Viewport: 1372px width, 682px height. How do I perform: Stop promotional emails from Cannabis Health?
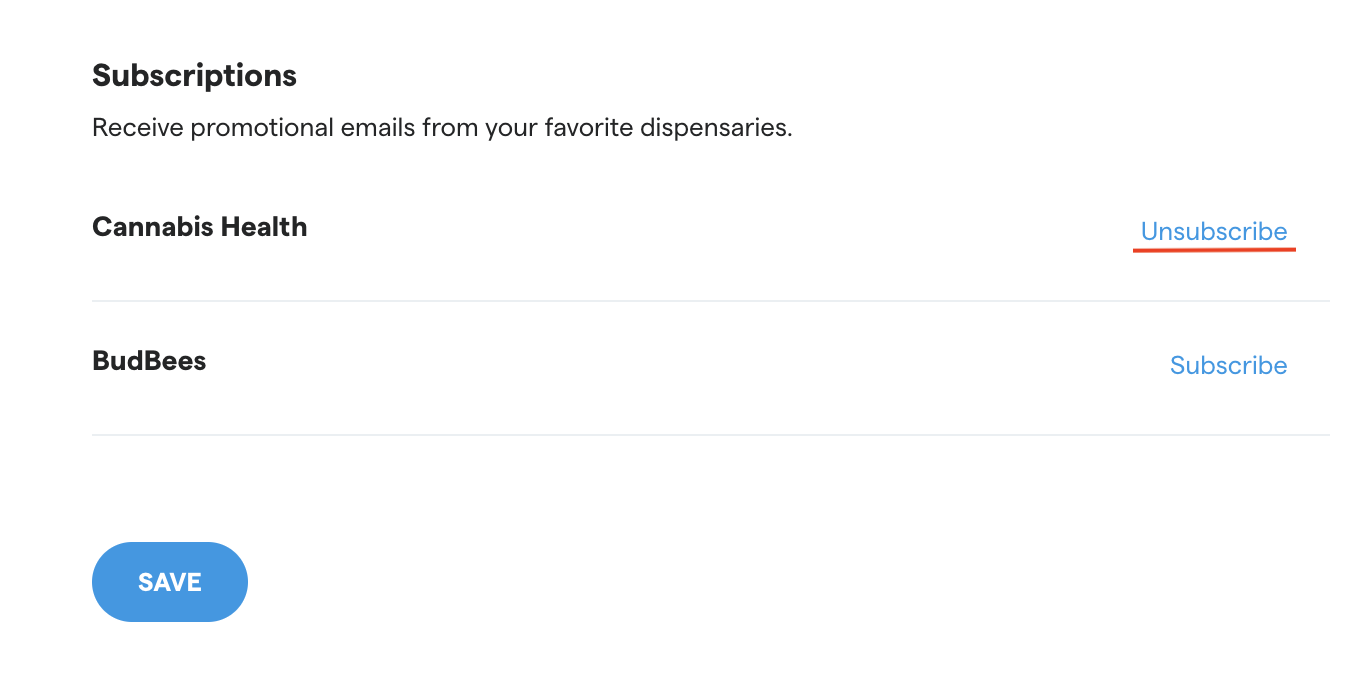(1213, 231)
